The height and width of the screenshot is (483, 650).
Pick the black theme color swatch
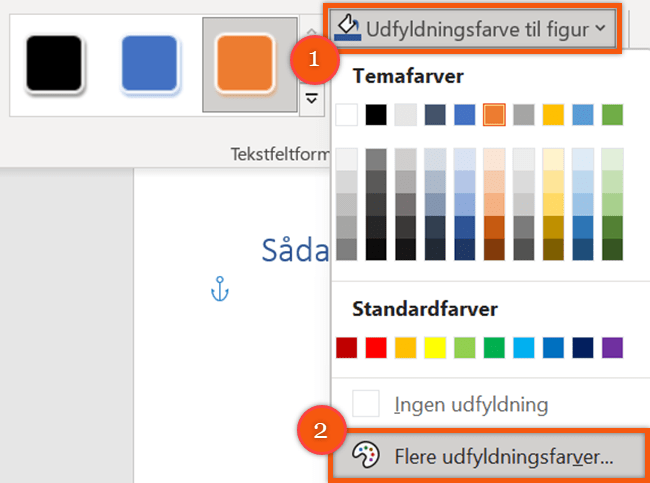[376, 115]
